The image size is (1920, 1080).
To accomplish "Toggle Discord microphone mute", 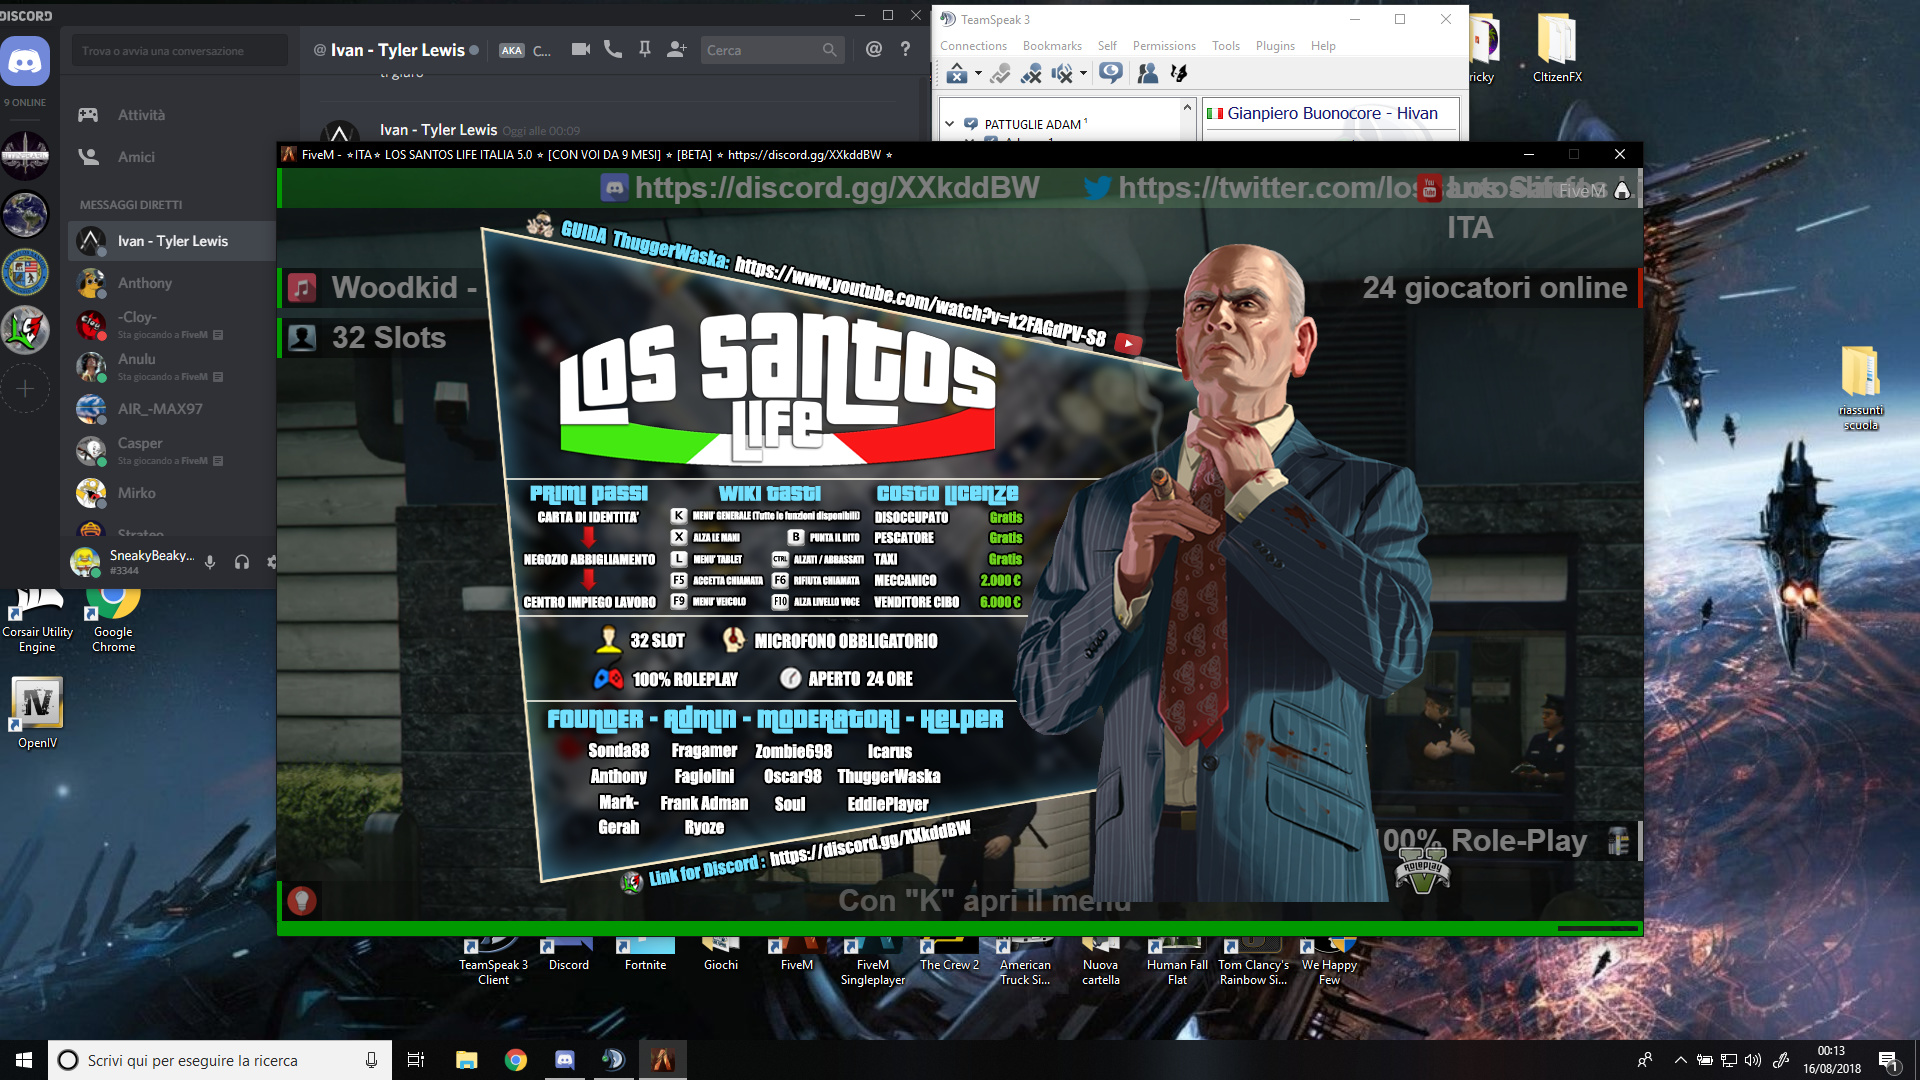I will click(x=210, y=562).
